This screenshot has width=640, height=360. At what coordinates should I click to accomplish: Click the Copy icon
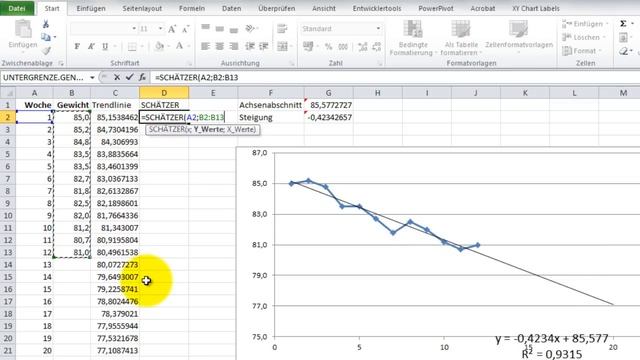(46, 38)
